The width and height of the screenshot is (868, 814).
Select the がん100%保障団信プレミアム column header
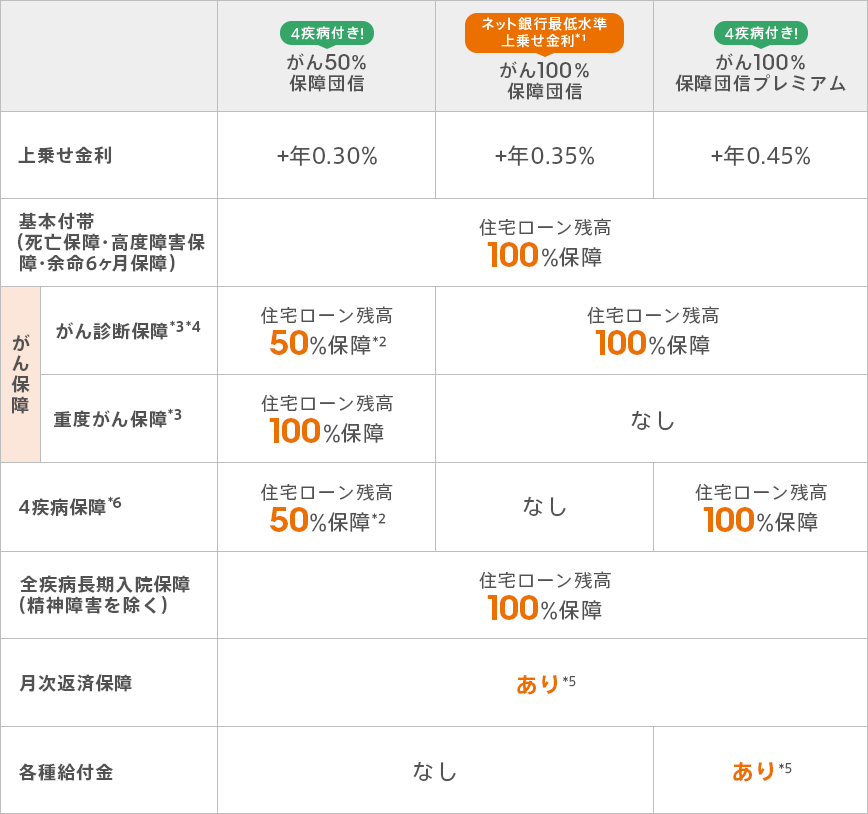(761, 73)
